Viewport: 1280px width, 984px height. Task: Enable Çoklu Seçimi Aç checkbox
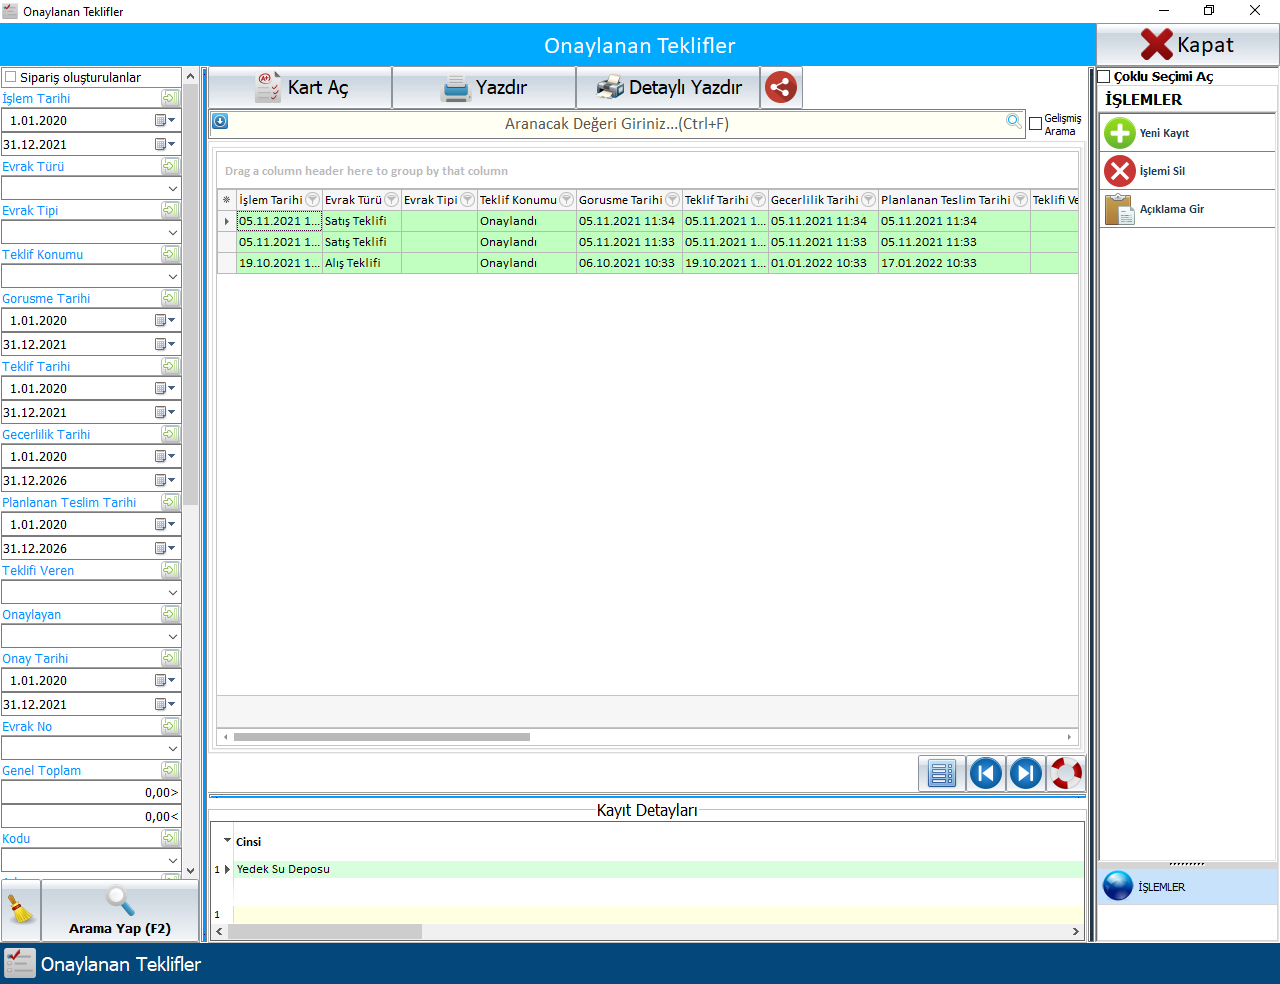(1104, 77)
